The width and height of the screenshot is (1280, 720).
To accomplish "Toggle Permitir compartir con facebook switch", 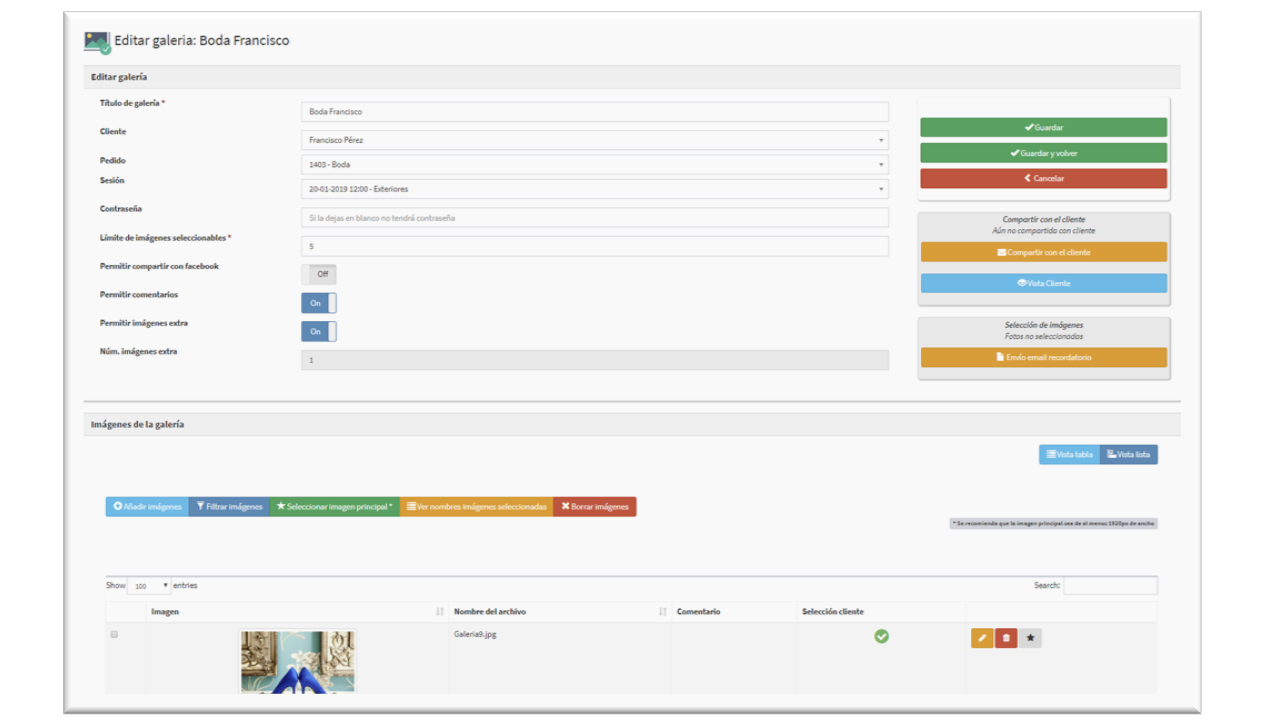I will (x=319, y=274).
